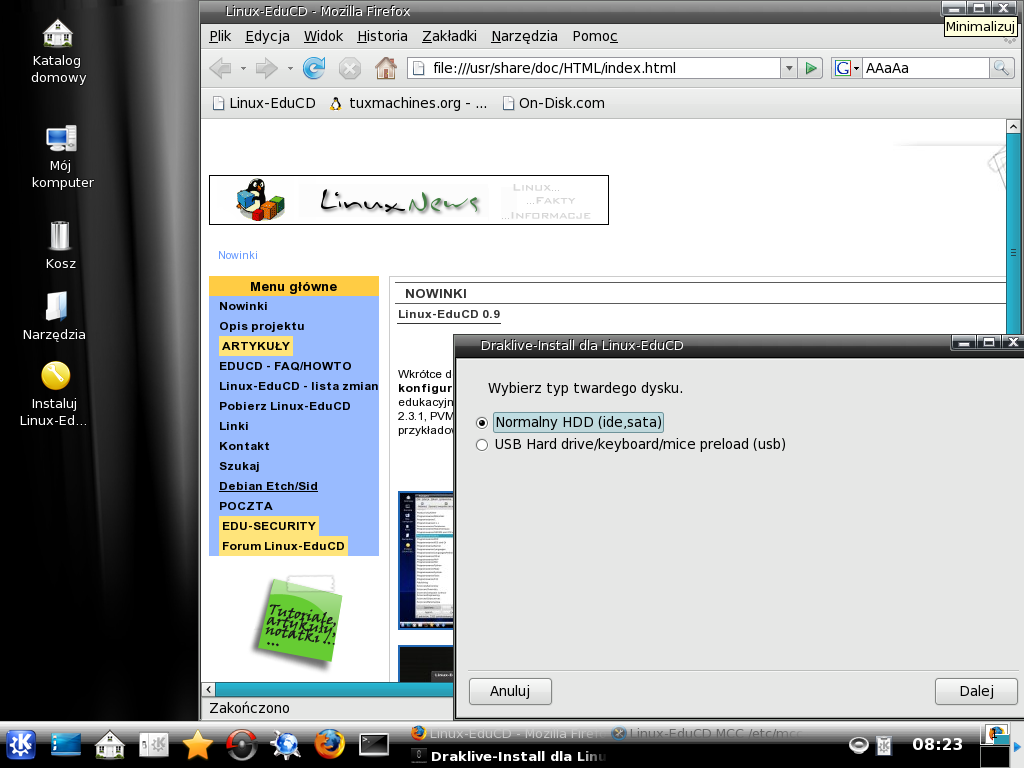Click the green Go arrow beside address bar
This screenshot has width=1024, height=768.
(x=810, y=68)
